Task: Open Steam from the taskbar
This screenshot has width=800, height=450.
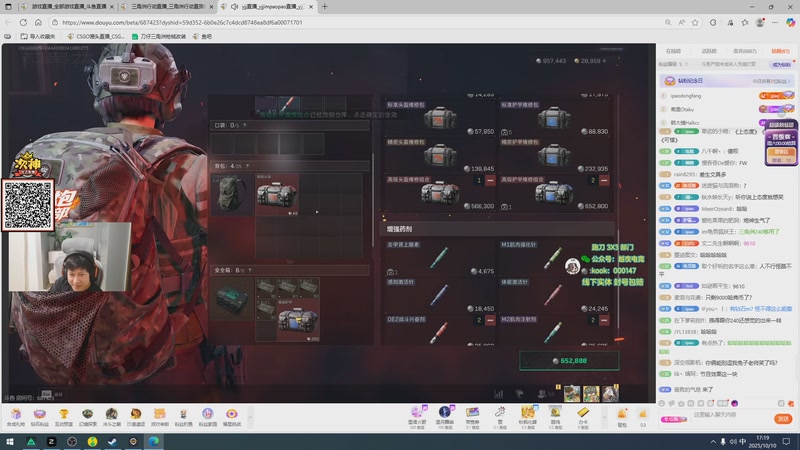Action: click(x=113, y=442)
